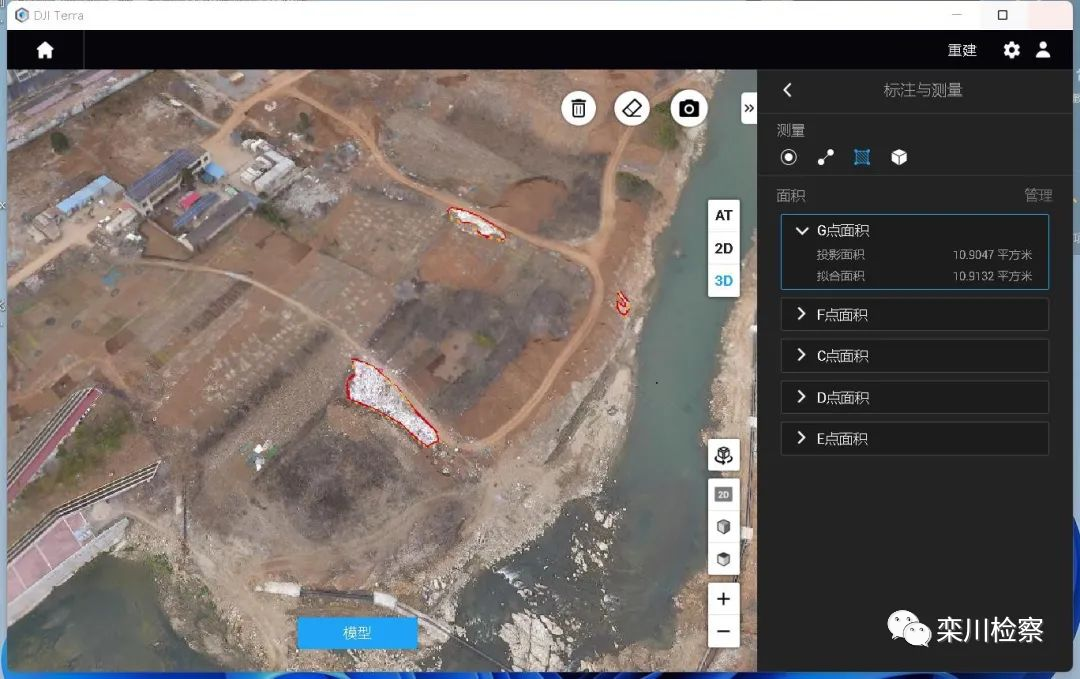Minimize the DJI Terra window

[957, 15]
